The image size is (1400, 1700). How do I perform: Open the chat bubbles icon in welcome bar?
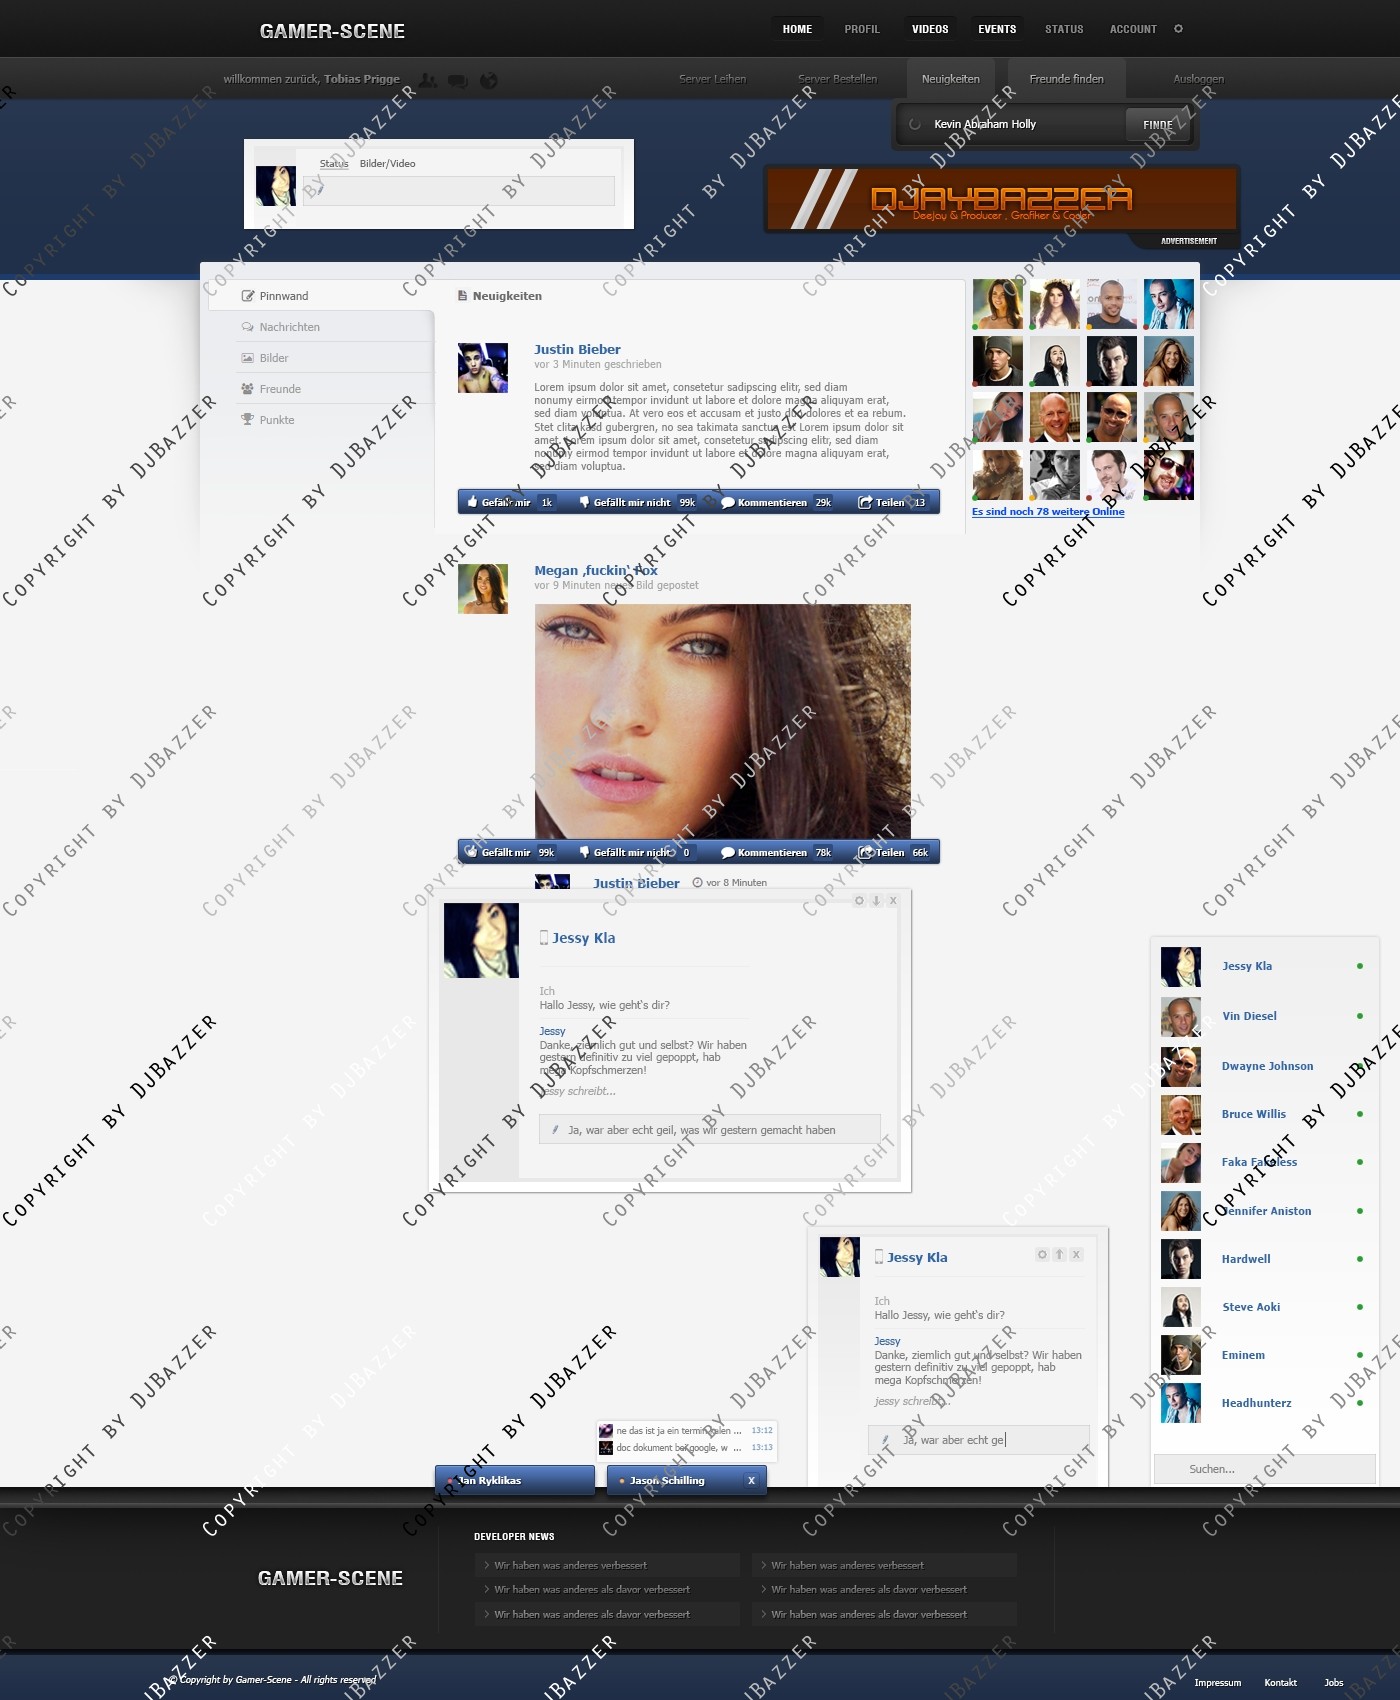[x=457, y=81]
